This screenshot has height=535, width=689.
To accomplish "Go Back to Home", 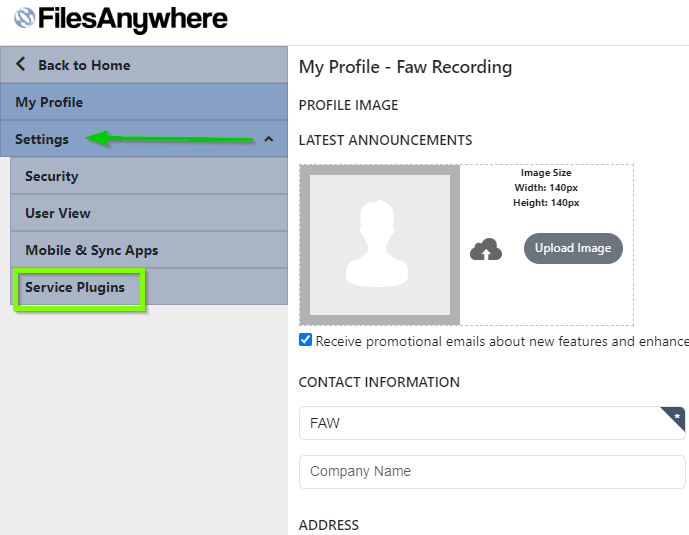I will click(144, 65).
